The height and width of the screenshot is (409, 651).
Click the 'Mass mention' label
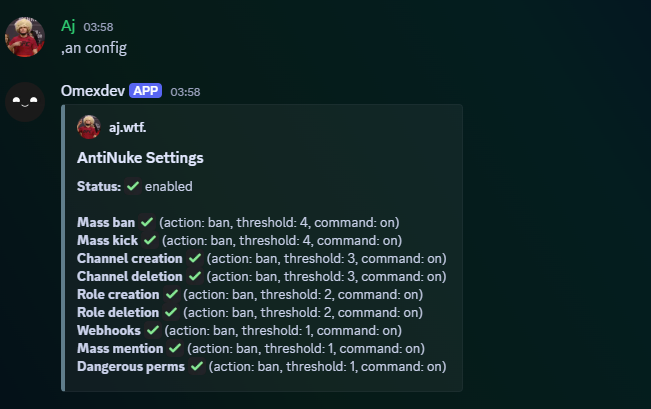120,348
